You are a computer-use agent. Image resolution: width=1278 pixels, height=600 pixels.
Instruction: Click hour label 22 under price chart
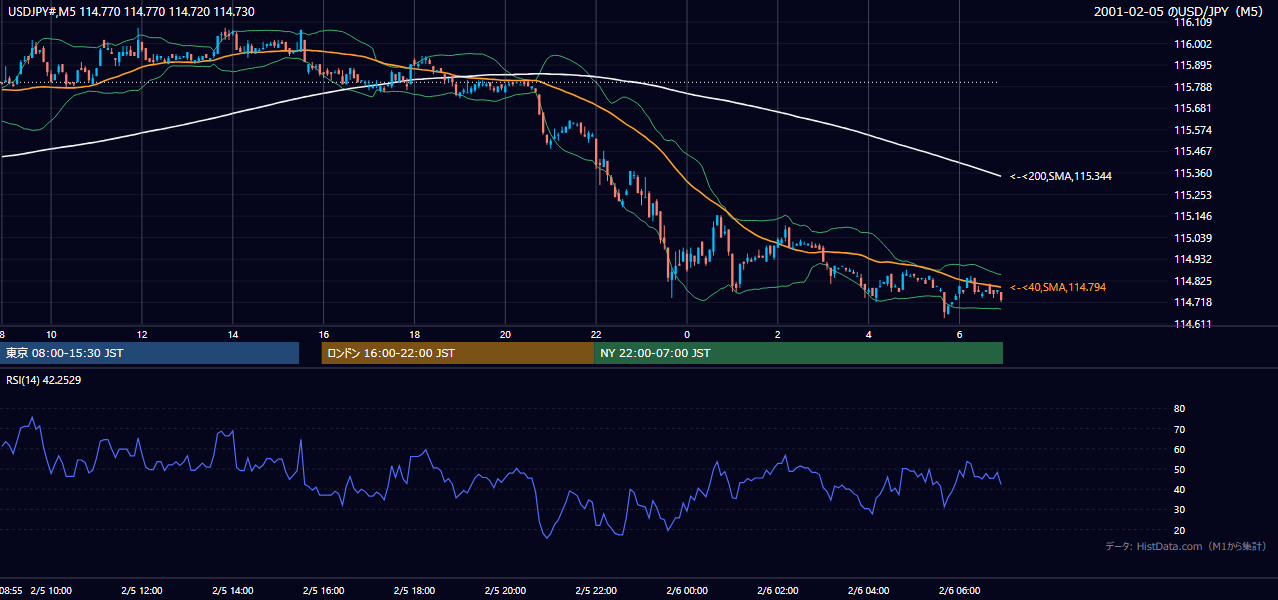point(596,334)
